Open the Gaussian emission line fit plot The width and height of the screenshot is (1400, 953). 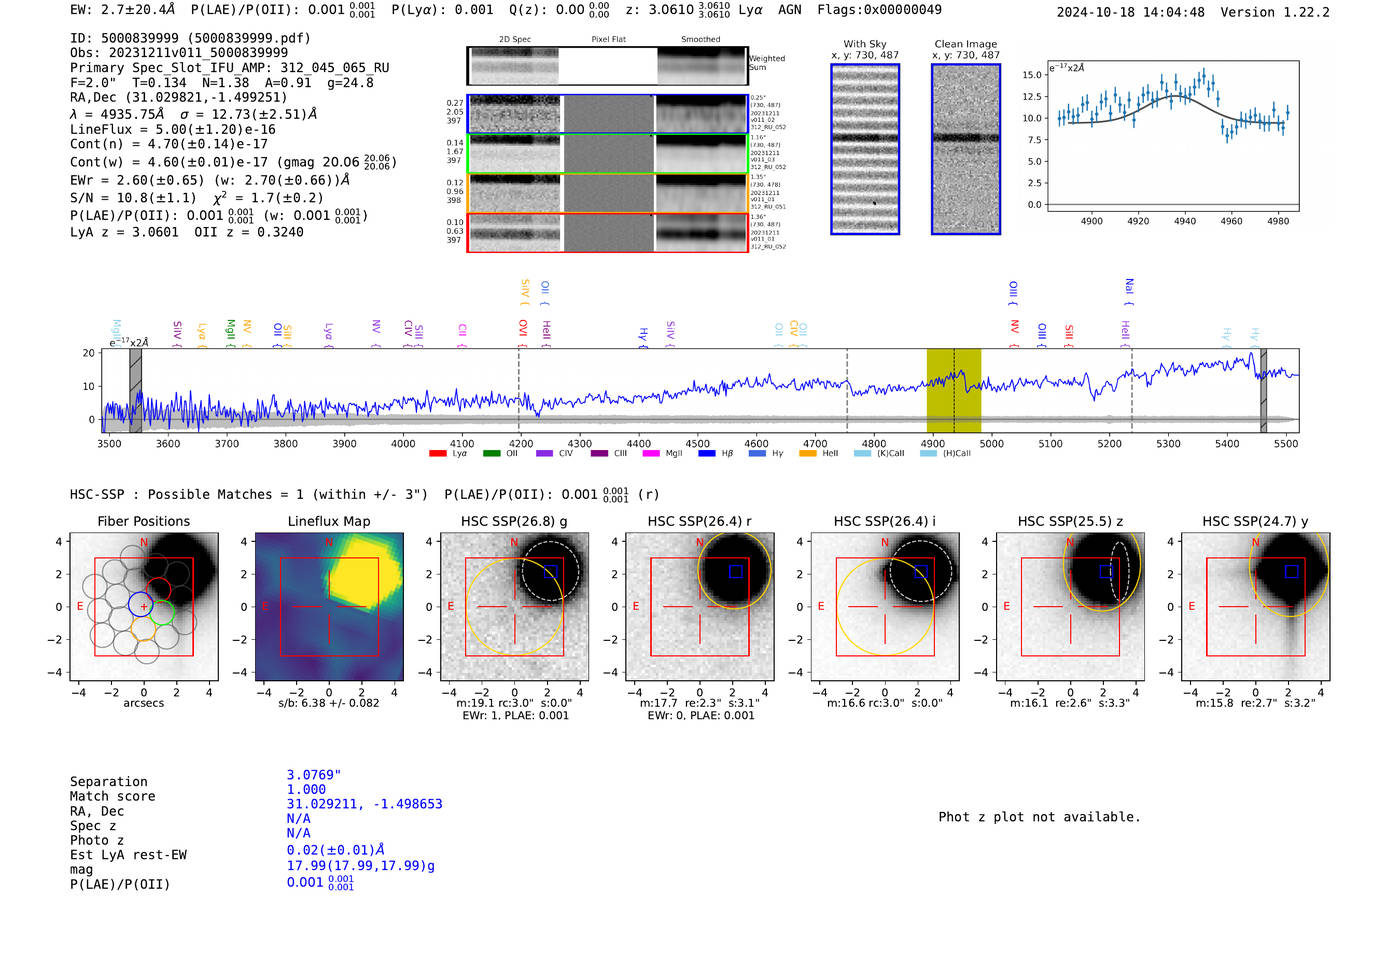coord(1172,136)
